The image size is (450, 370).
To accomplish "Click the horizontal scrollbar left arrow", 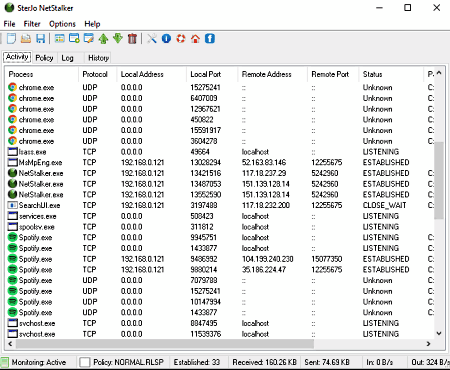I will 10,344.
